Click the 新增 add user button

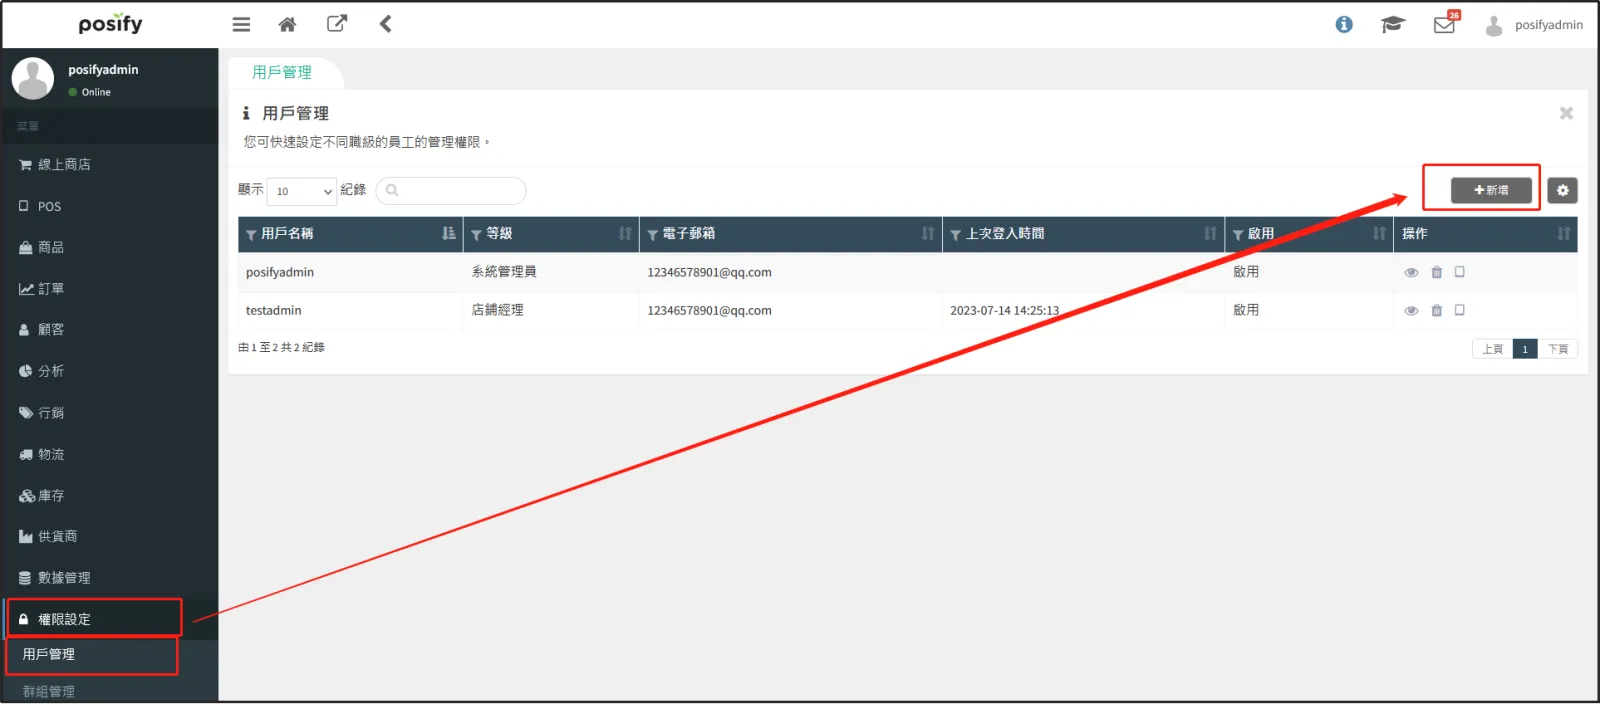[x=1491, y=190]
